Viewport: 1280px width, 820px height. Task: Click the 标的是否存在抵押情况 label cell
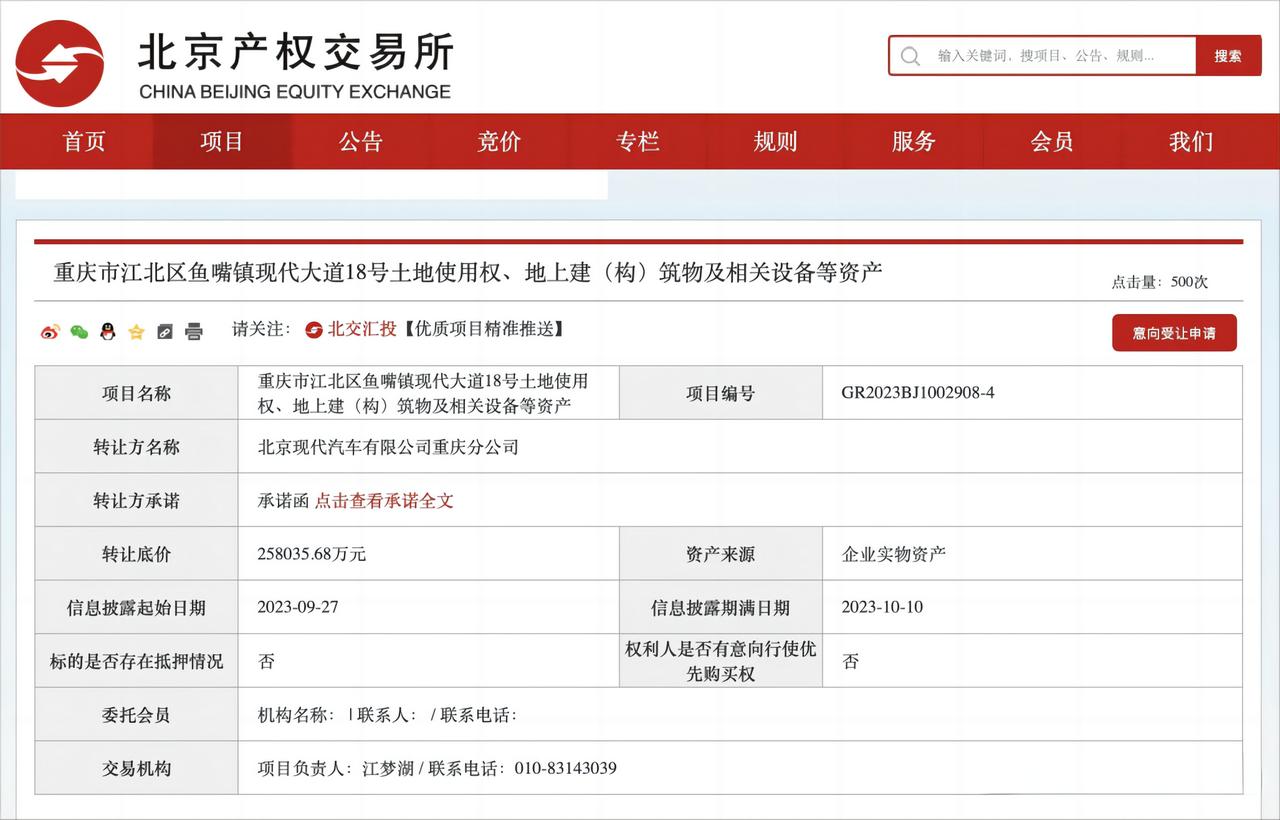pos(136,661)
